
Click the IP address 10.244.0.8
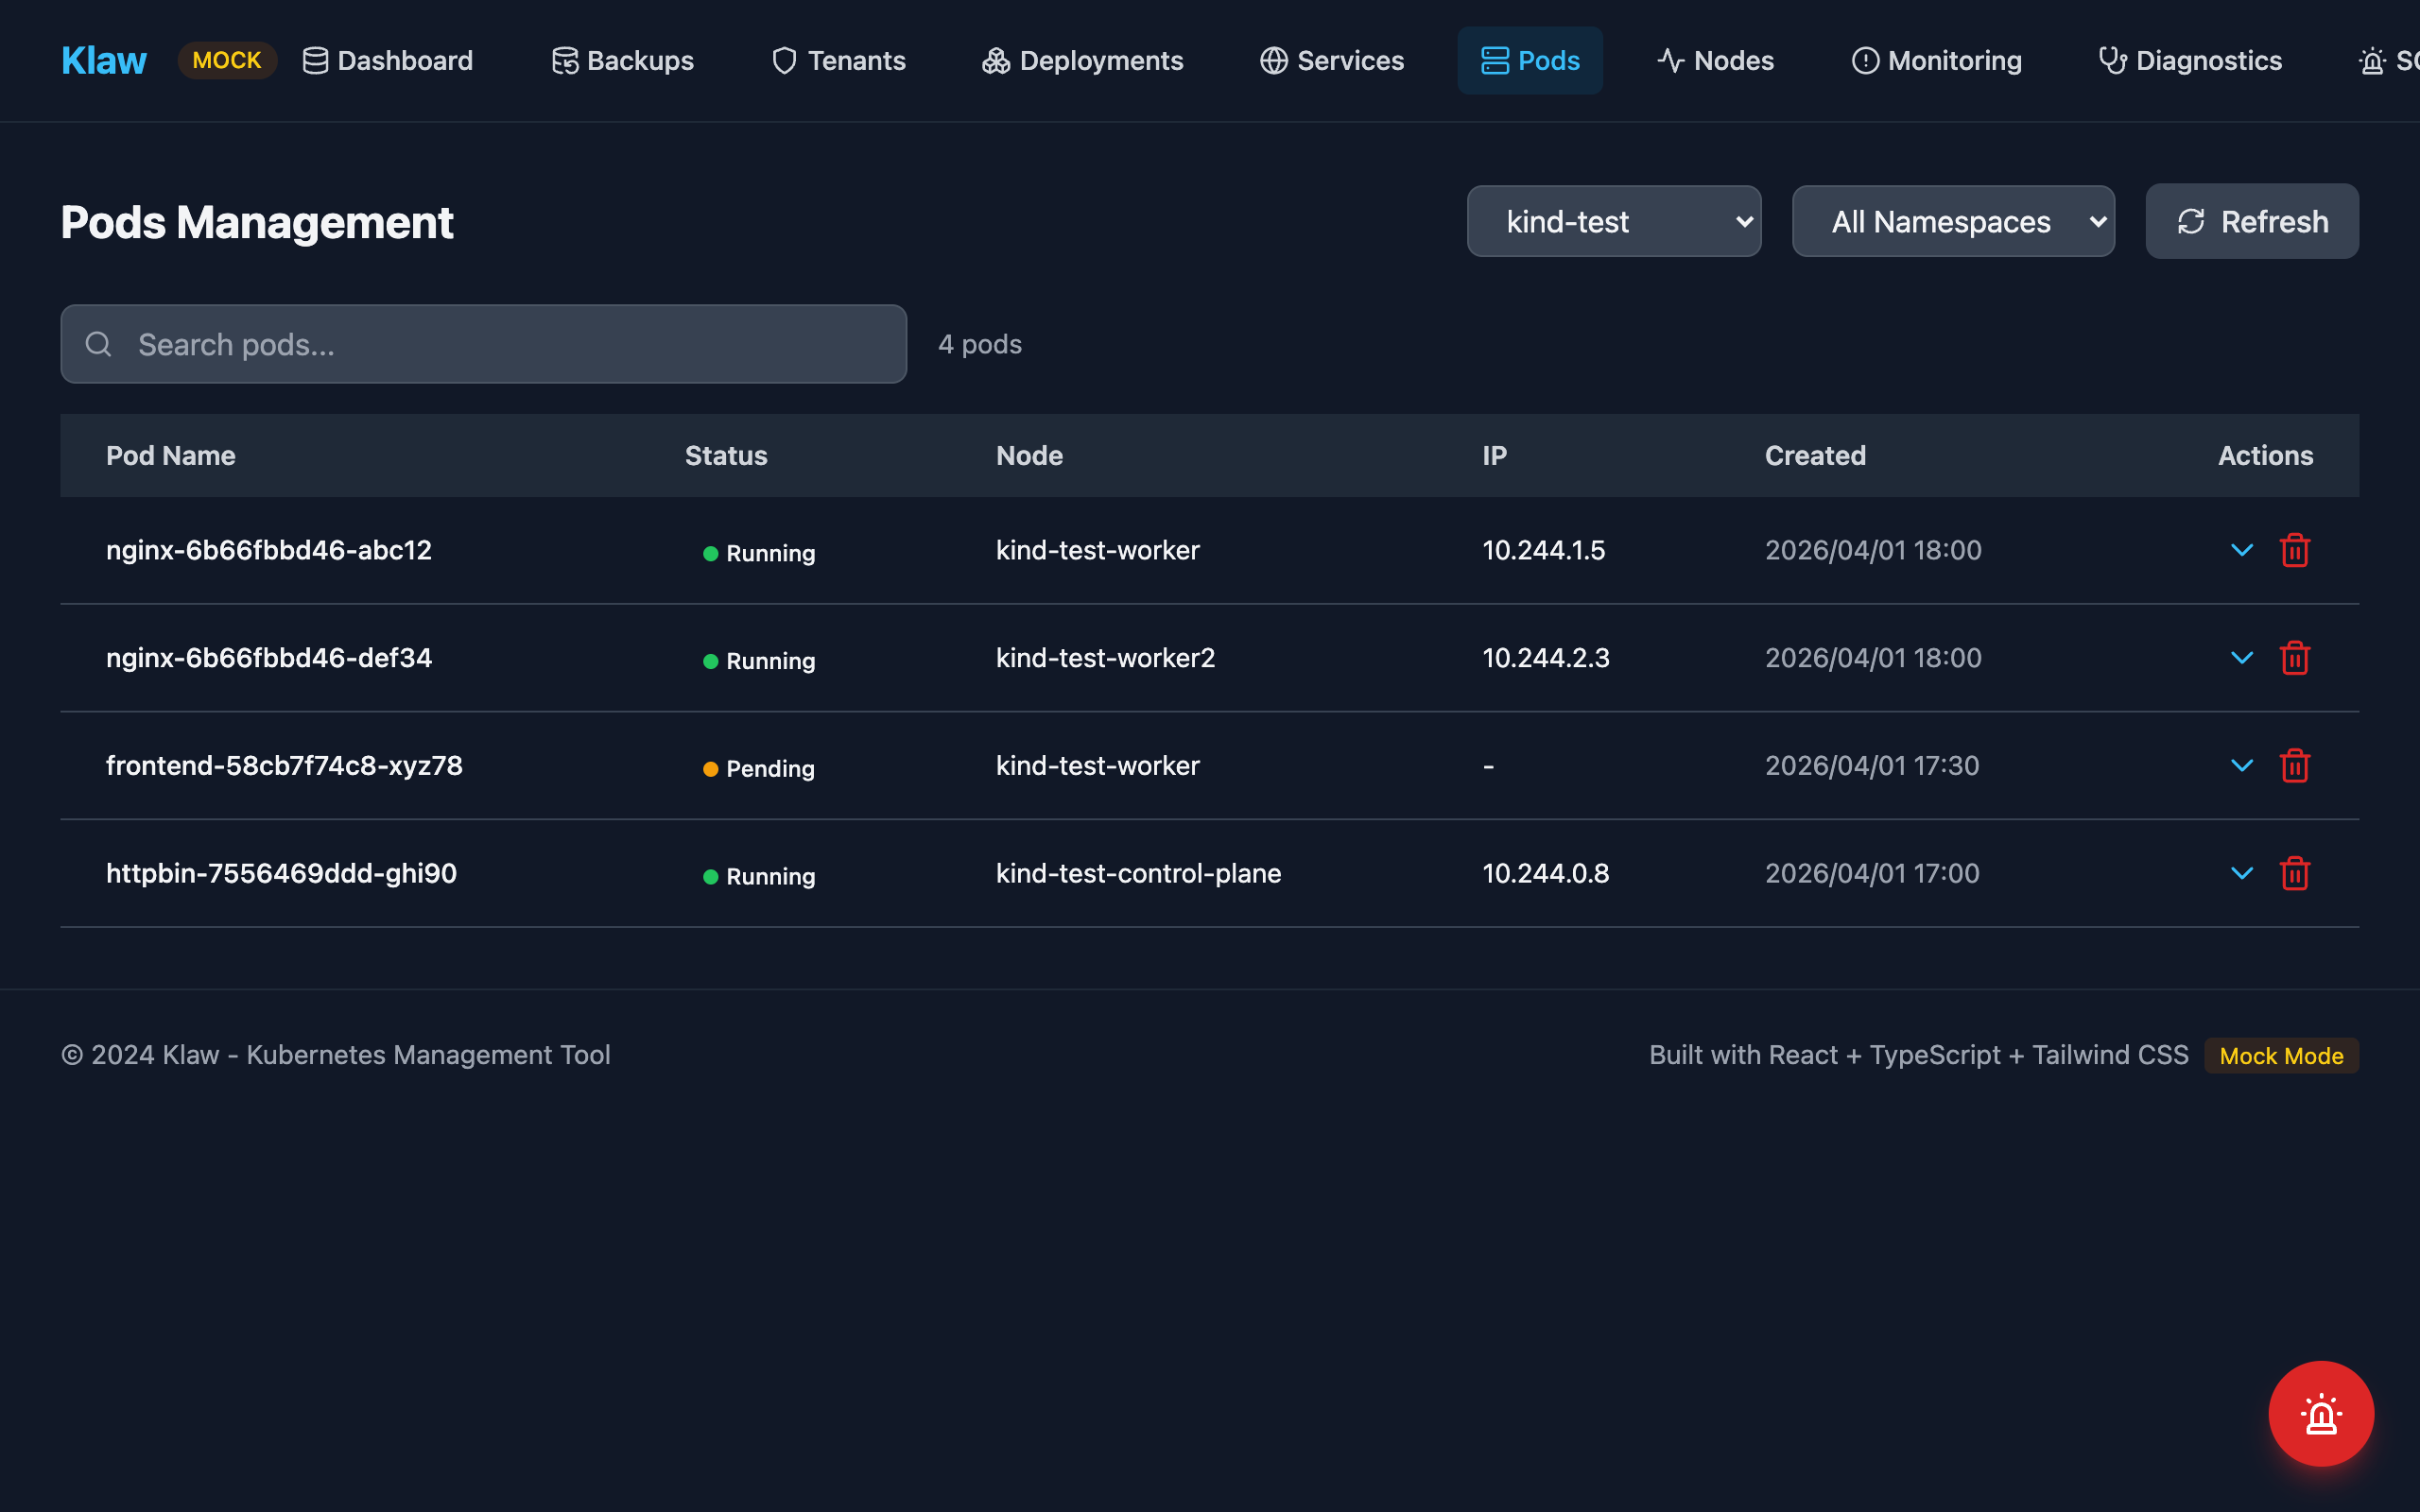click(1545, 873)
